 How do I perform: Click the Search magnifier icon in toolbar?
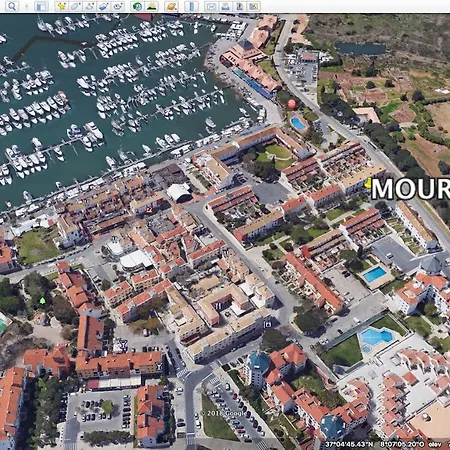12,6
